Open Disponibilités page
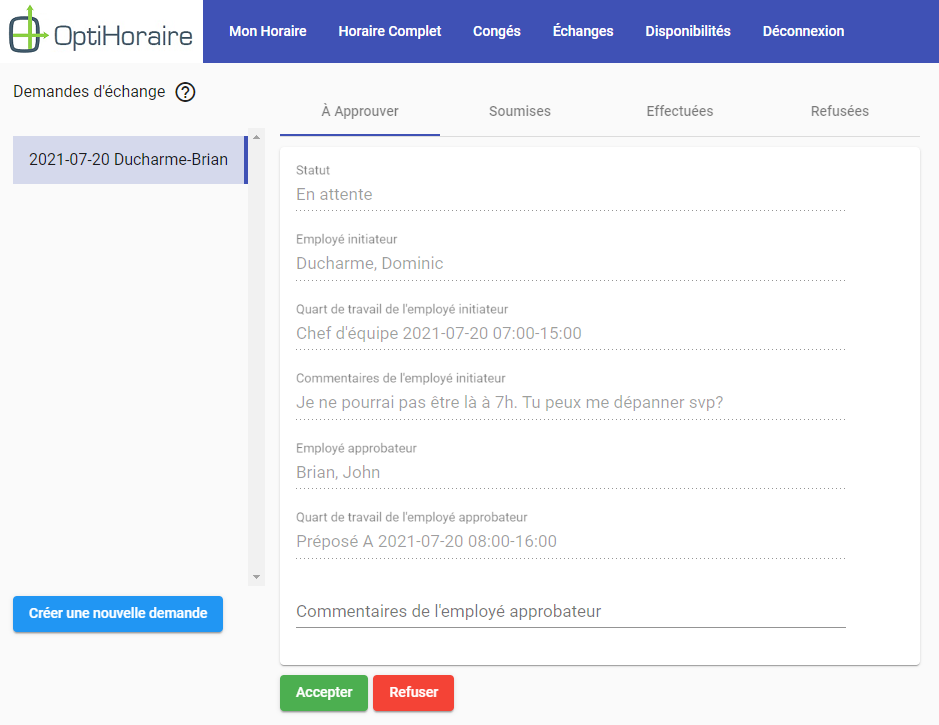The height and width of the screenshot is (725, 939). coord(687,31)
